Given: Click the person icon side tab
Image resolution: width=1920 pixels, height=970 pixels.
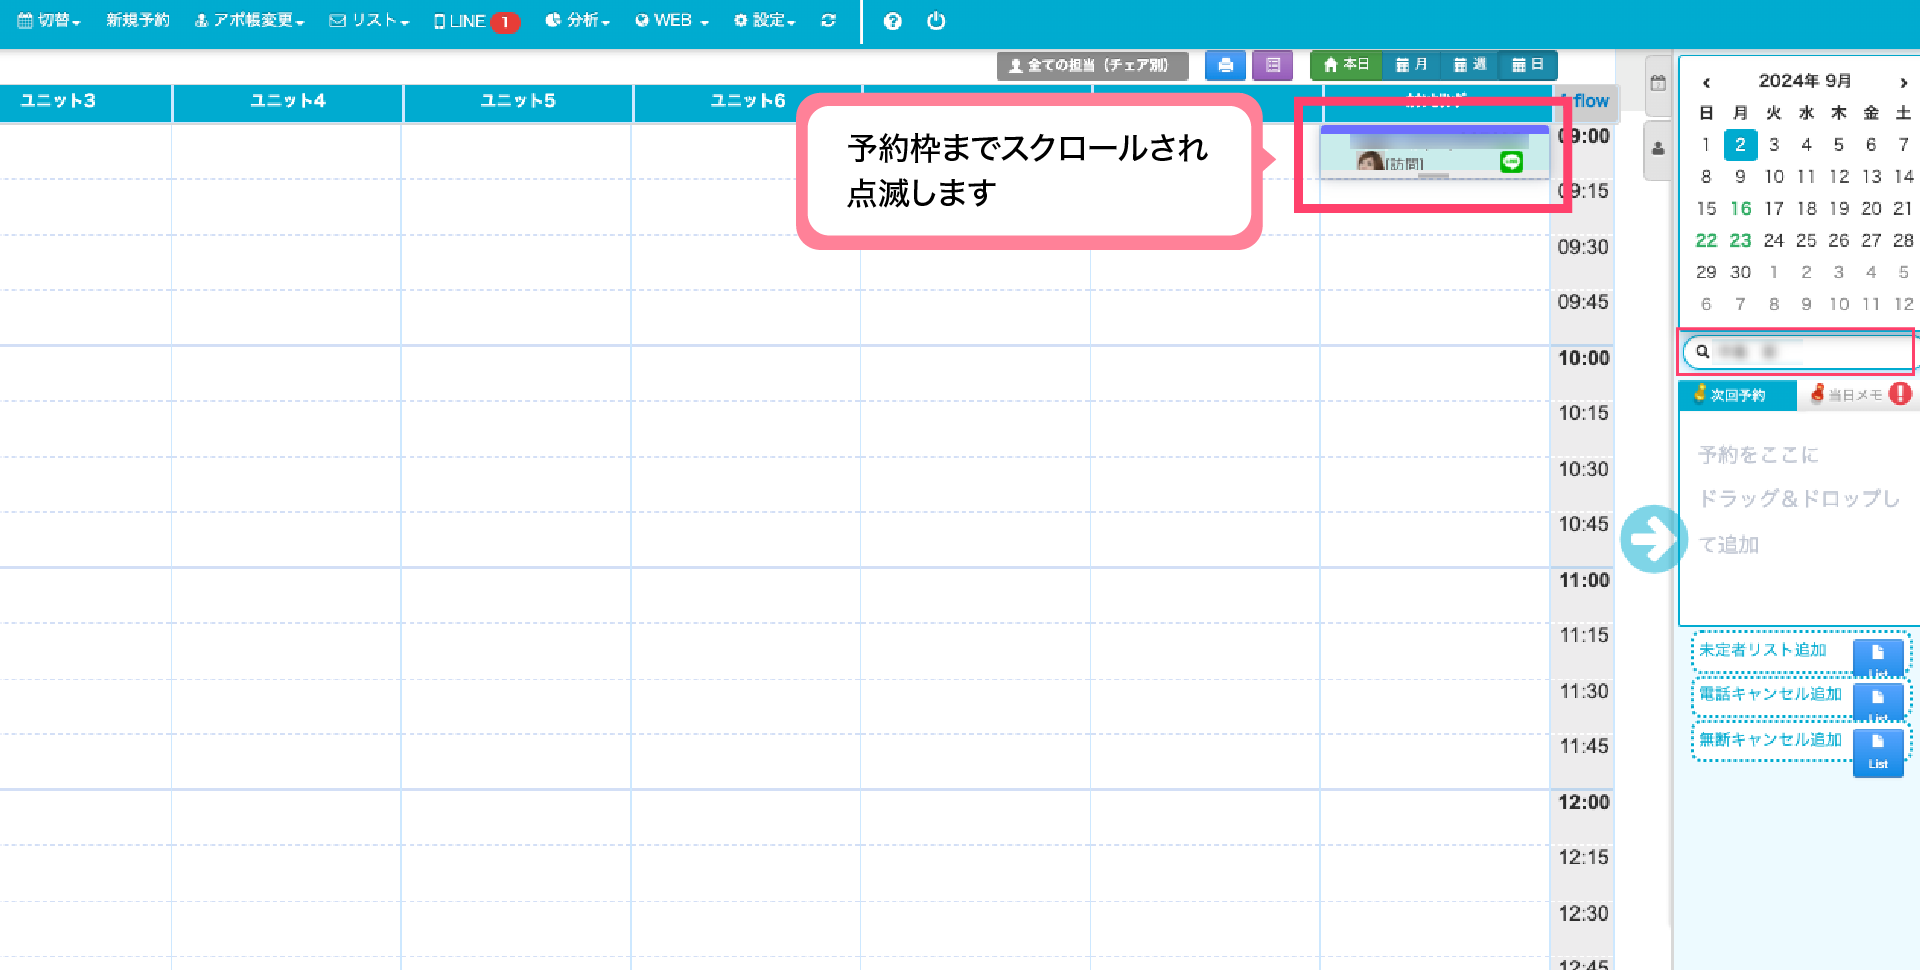Looking at the screenshot, I should (x=1658, y=149).
